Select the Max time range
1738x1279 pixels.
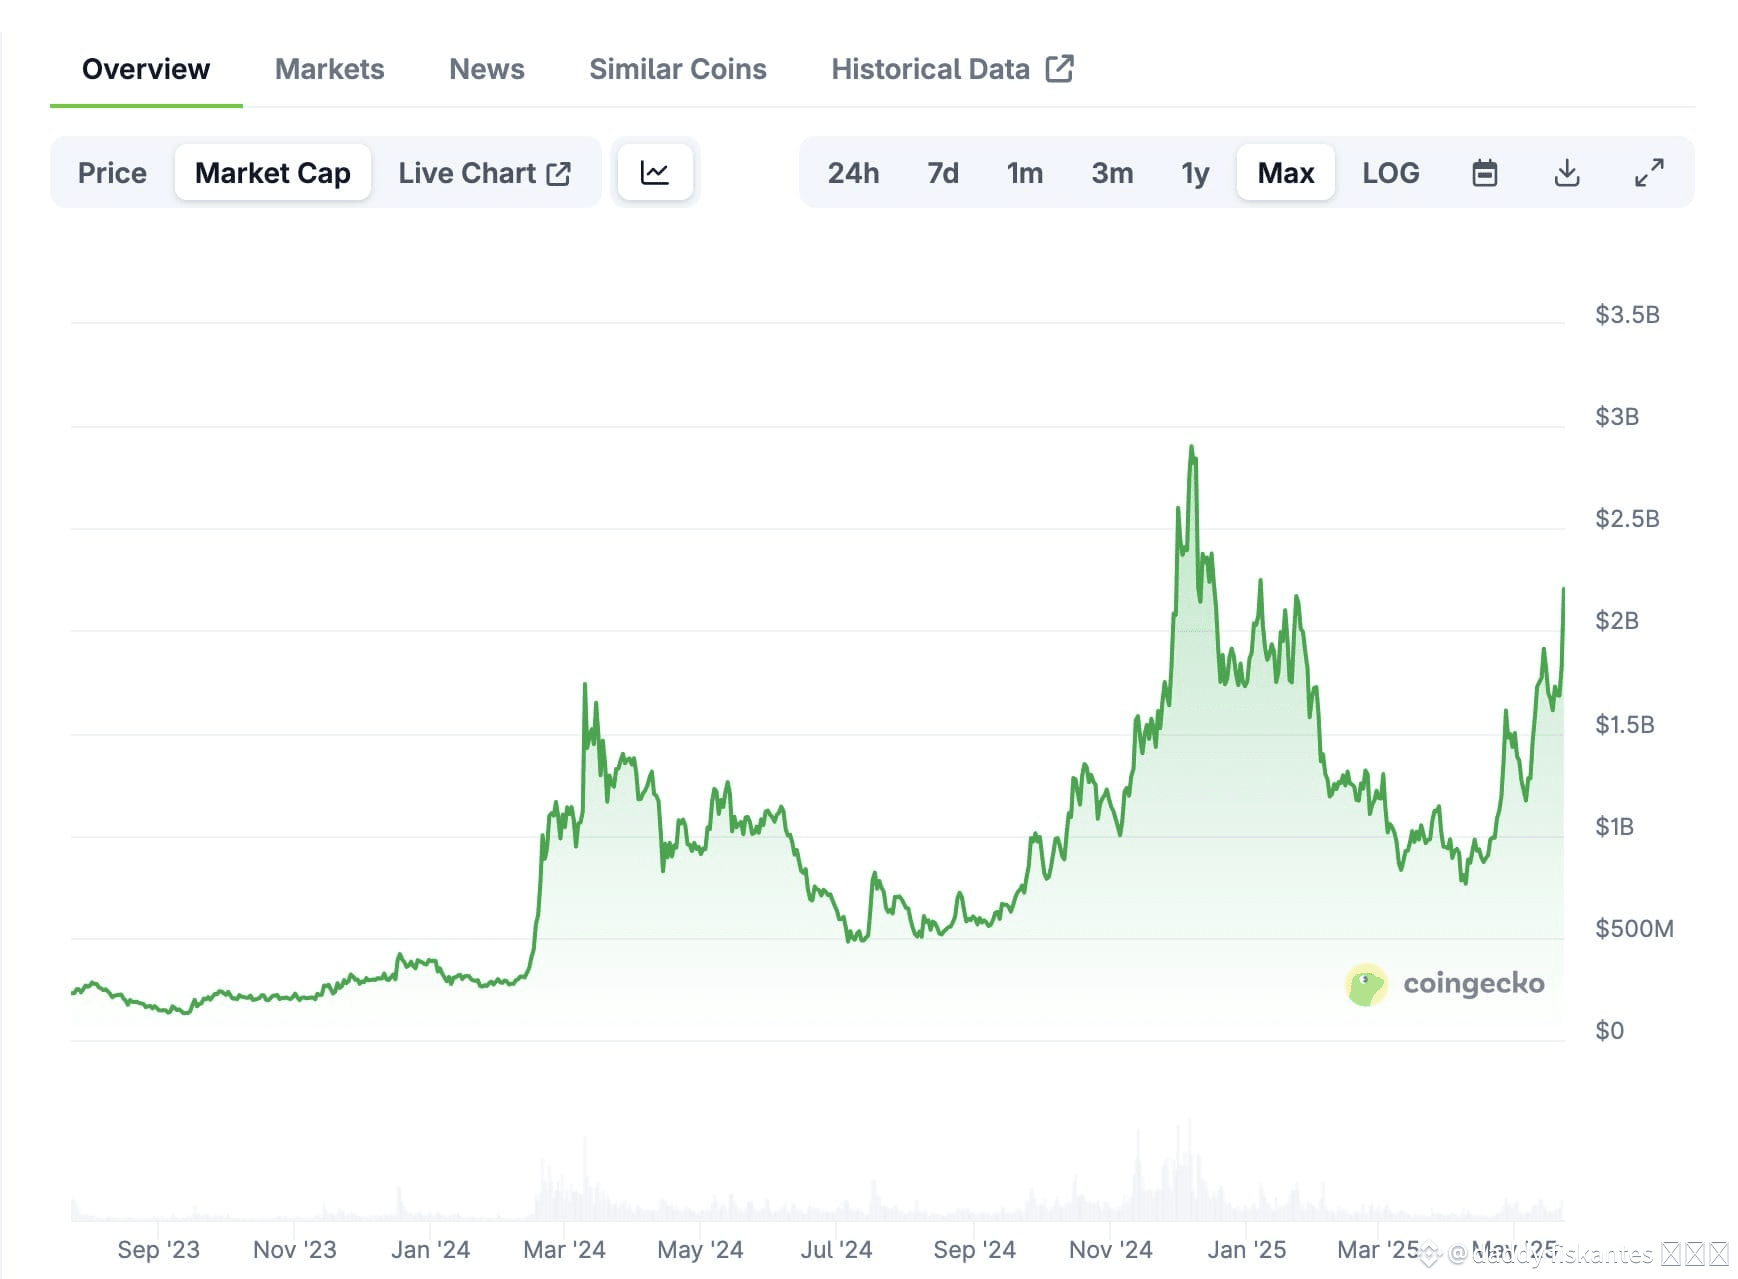click(x=1286, y=173)
